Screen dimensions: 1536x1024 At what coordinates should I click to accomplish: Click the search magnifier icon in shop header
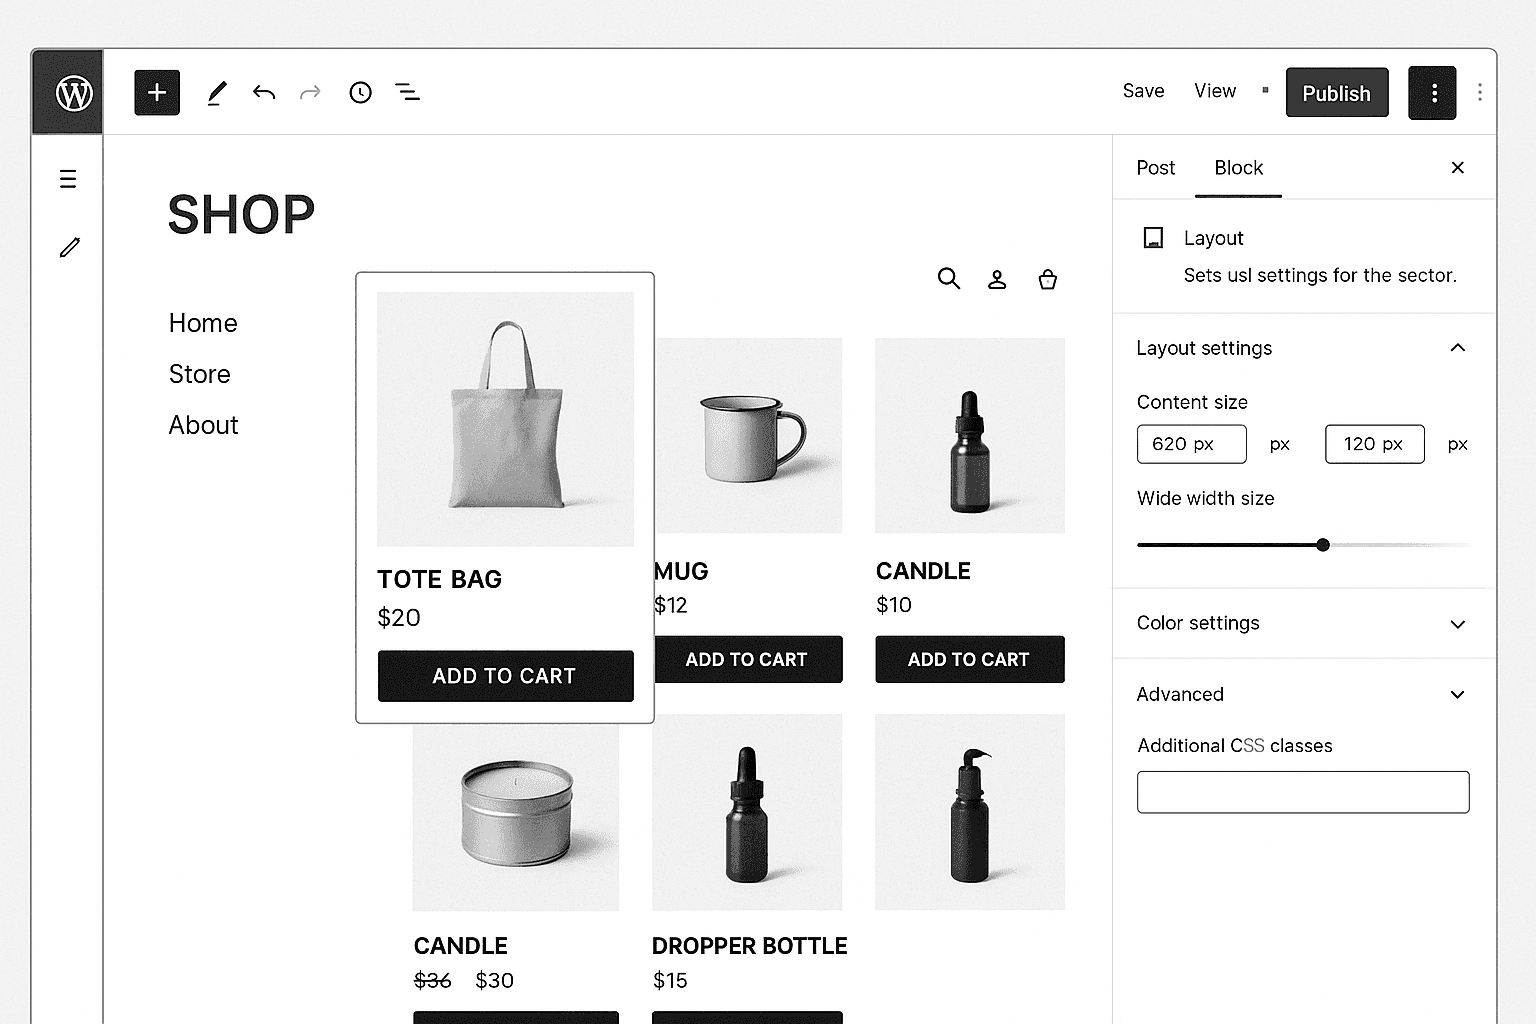pyautogui.click(x=948, y=279)
